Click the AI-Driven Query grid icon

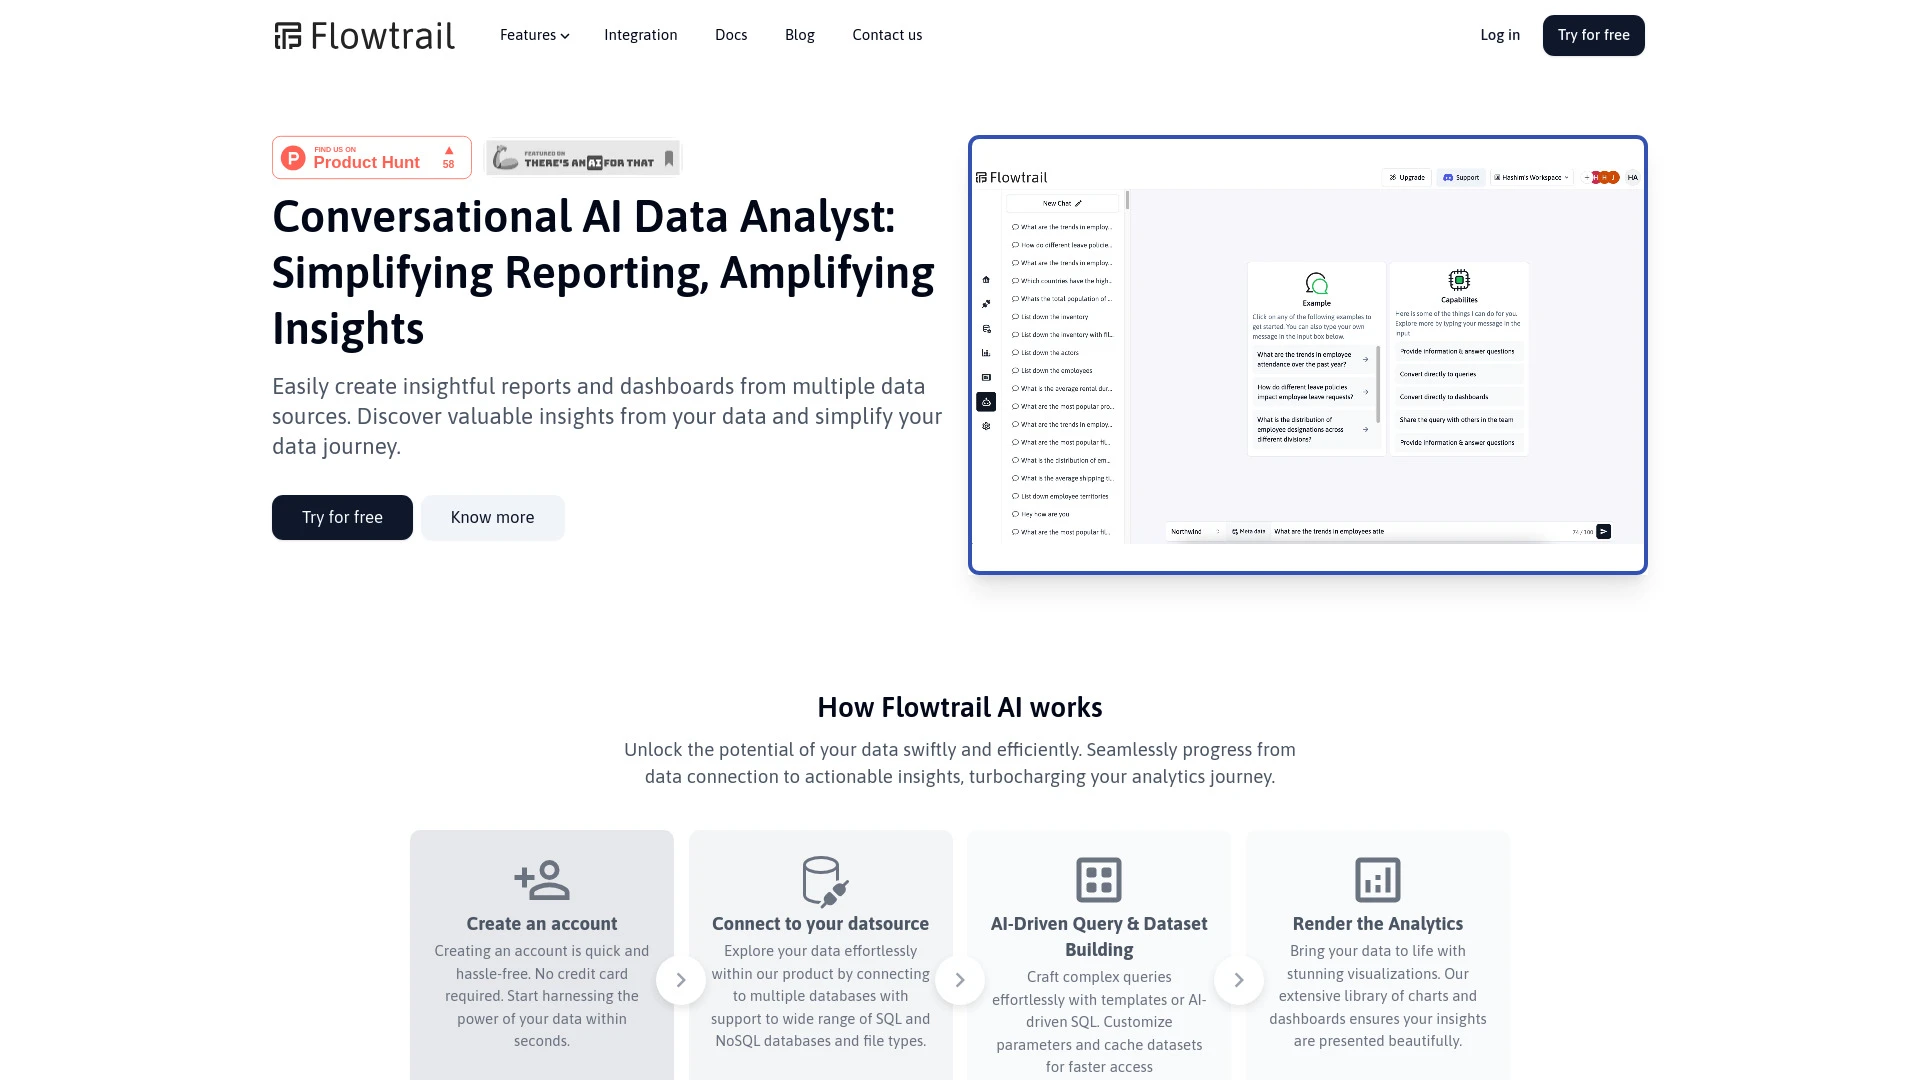[x=1098, y=878]
